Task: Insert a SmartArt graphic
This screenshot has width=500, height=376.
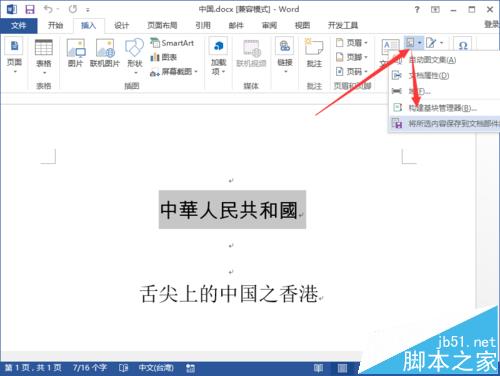Action: (172, 43)
